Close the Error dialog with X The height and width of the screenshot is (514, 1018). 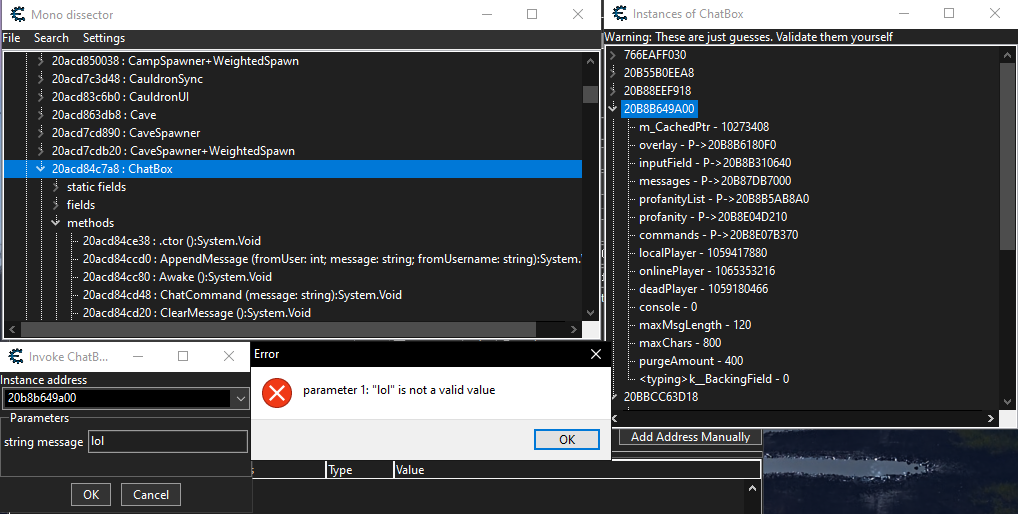point(595,354)
